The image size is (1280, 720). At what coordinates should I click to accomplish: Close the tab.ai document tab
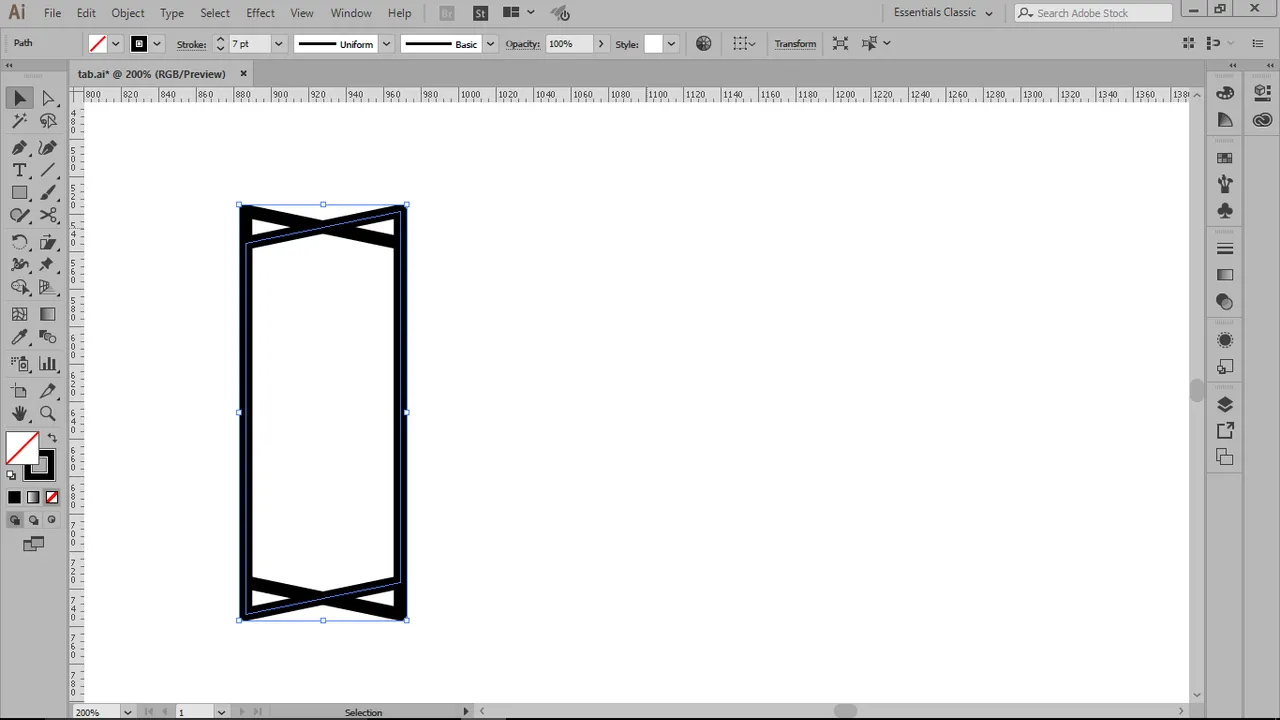pos(243,73)
